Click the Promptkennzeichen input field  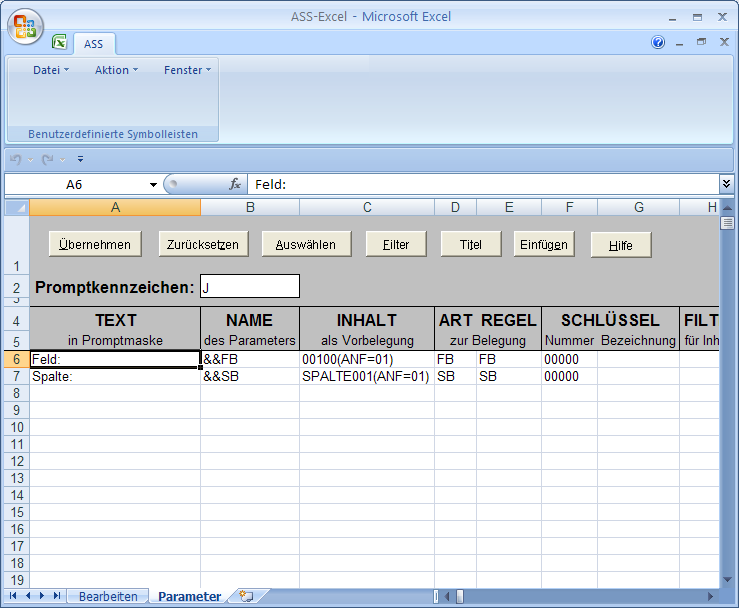tap(249, 287)
